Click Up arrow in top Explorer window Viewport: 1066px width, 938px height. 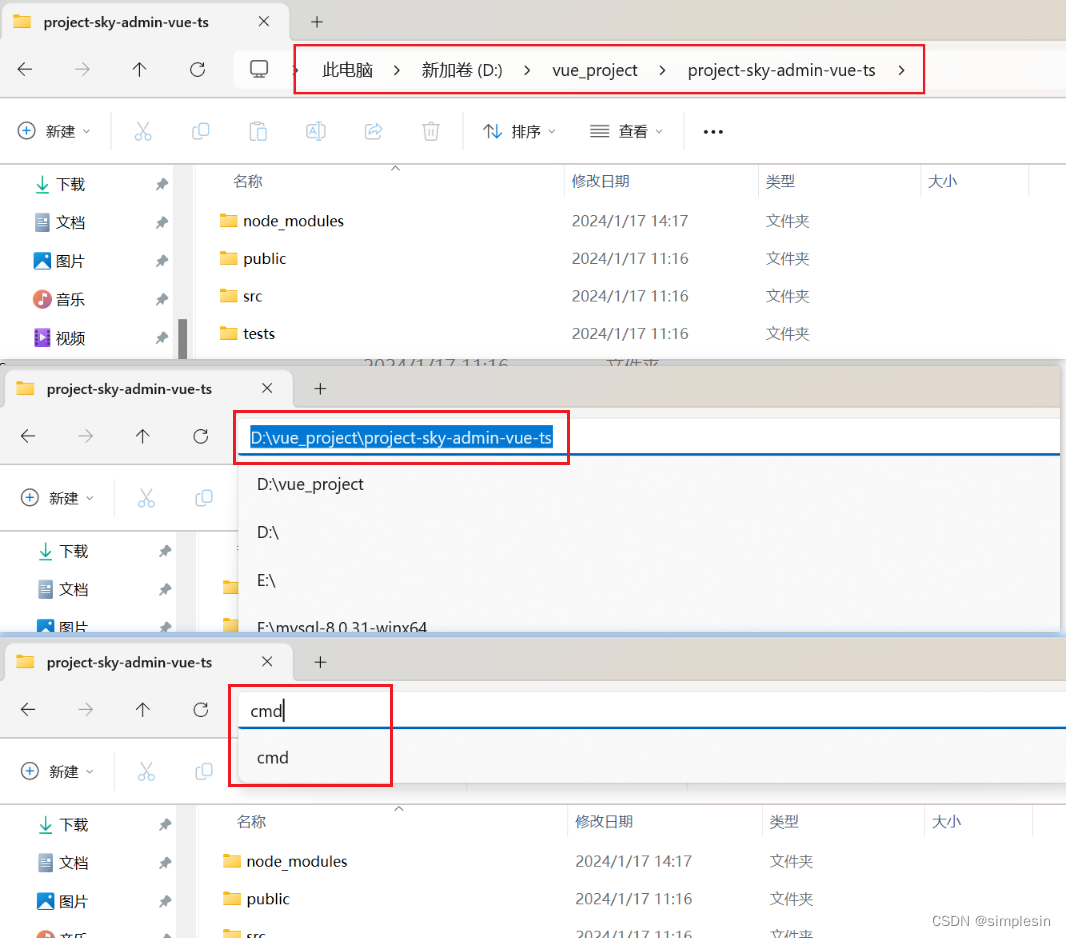point(139,69)
